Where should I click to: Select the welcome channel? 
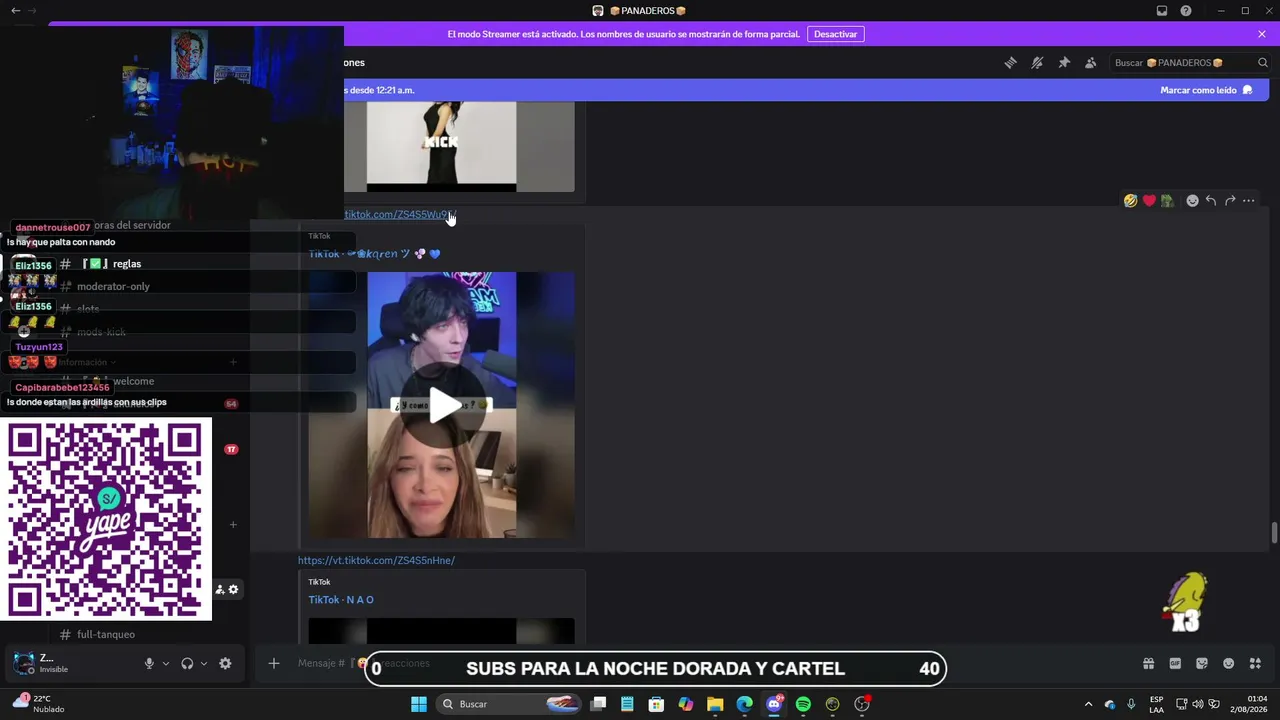coord(133,381)
